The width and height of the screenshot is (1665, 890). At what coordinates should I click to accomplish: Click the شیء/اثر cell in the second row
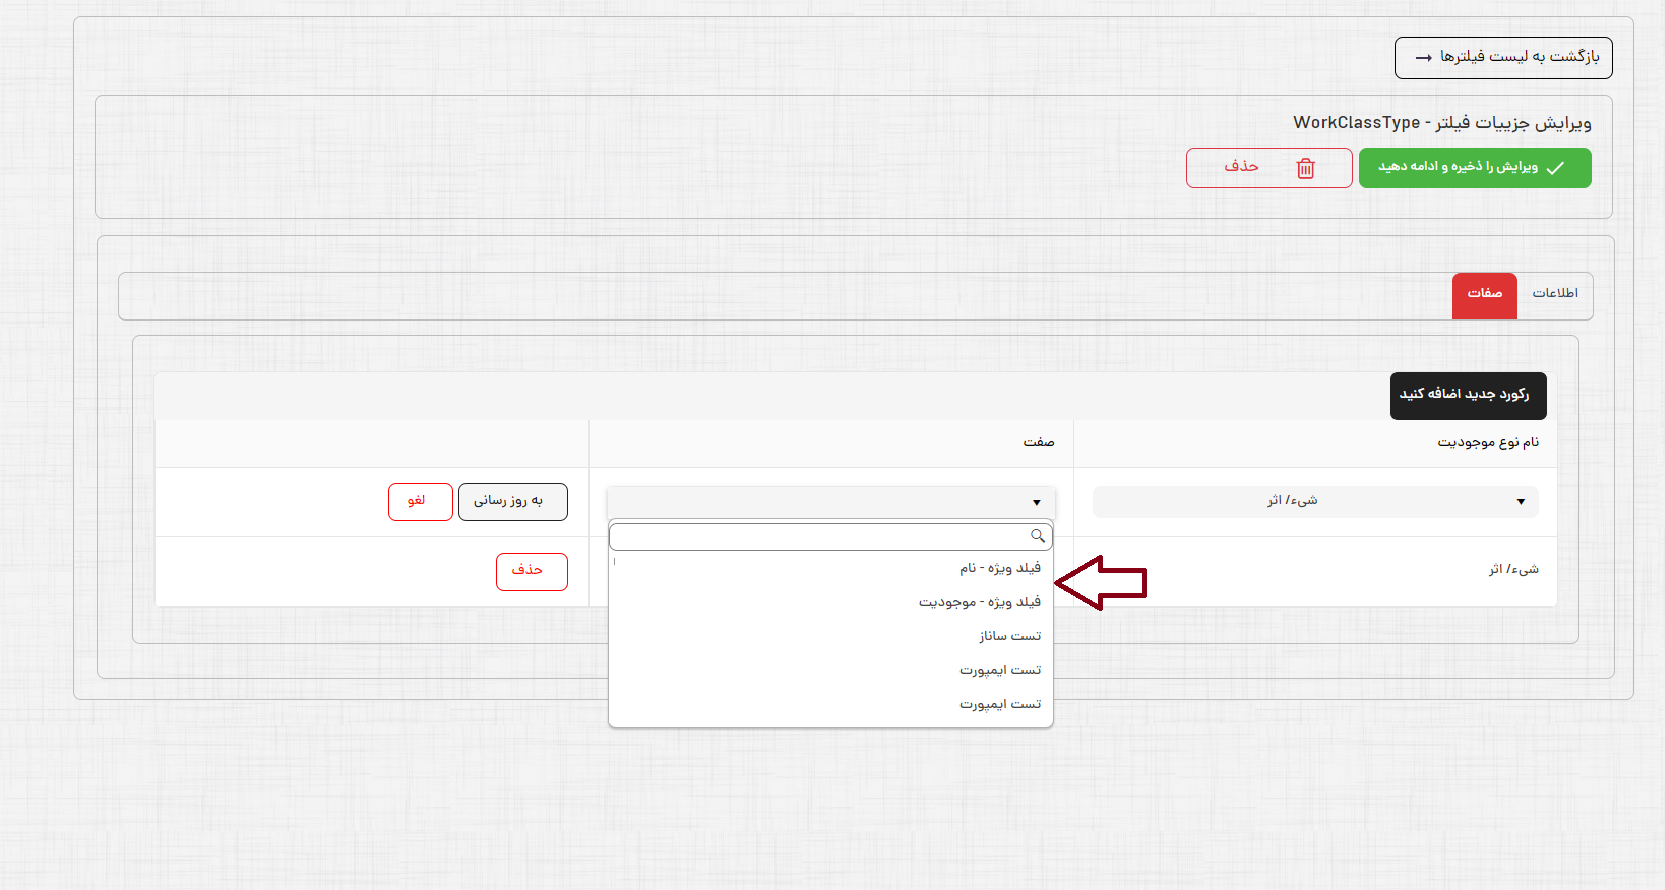click(1512, 570)
